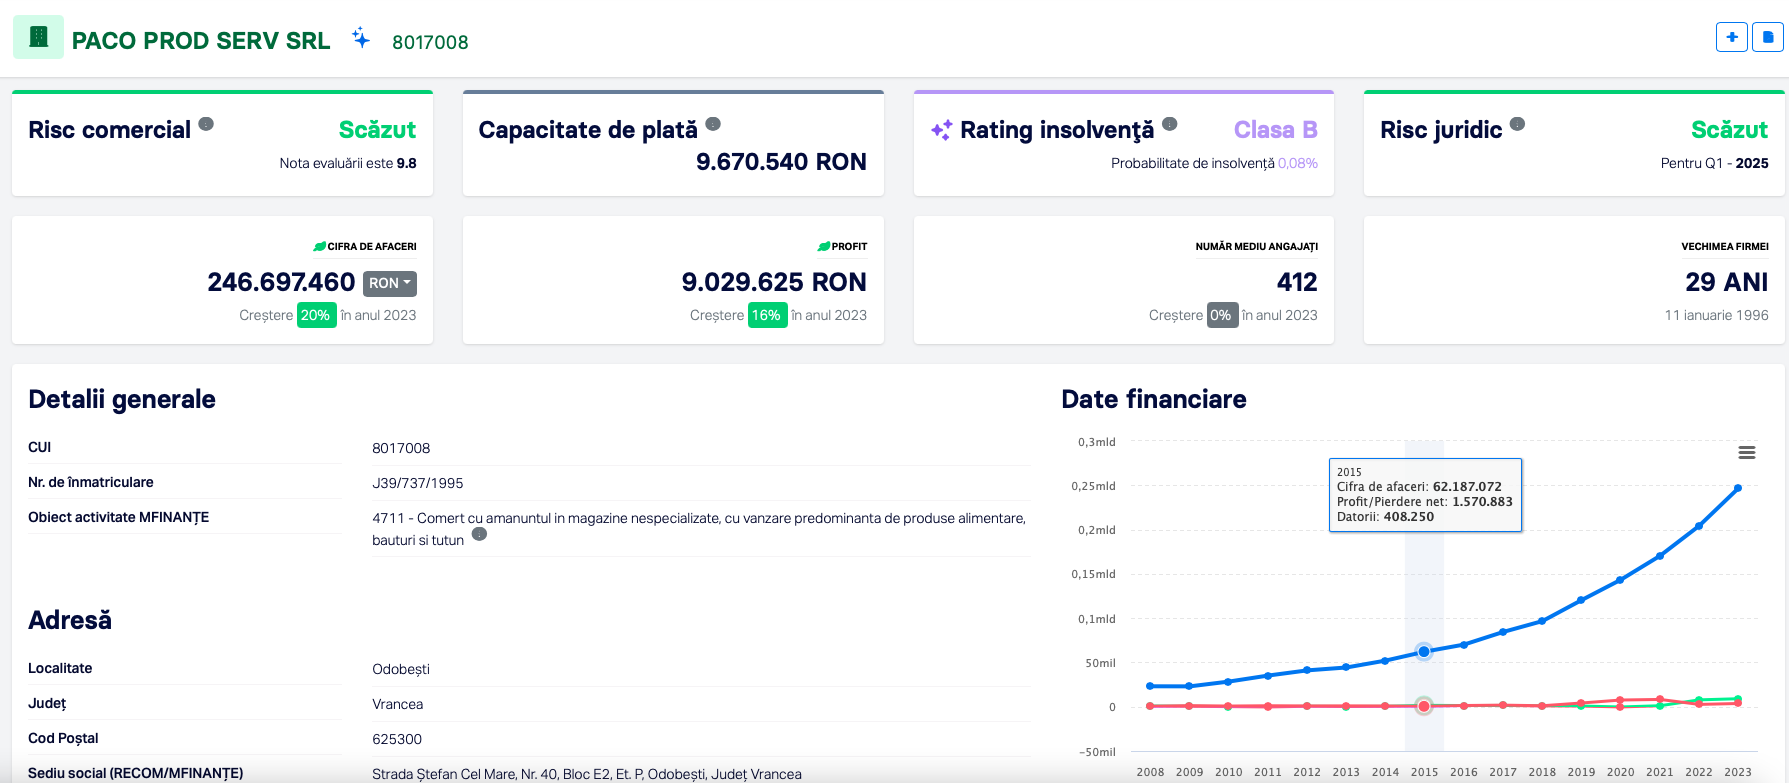Click the 16% growth badge for profit
1789x783 pixels.
[767, 315]
